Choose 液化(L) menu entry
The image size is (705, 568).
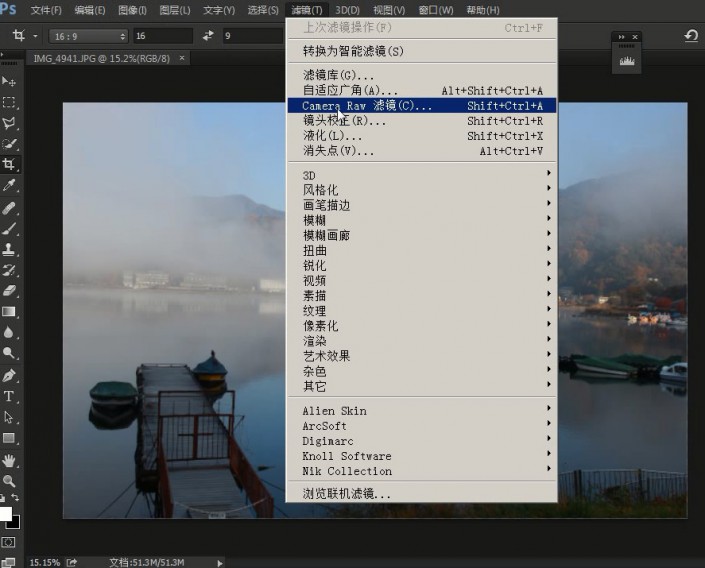click(x=422, y=136)
